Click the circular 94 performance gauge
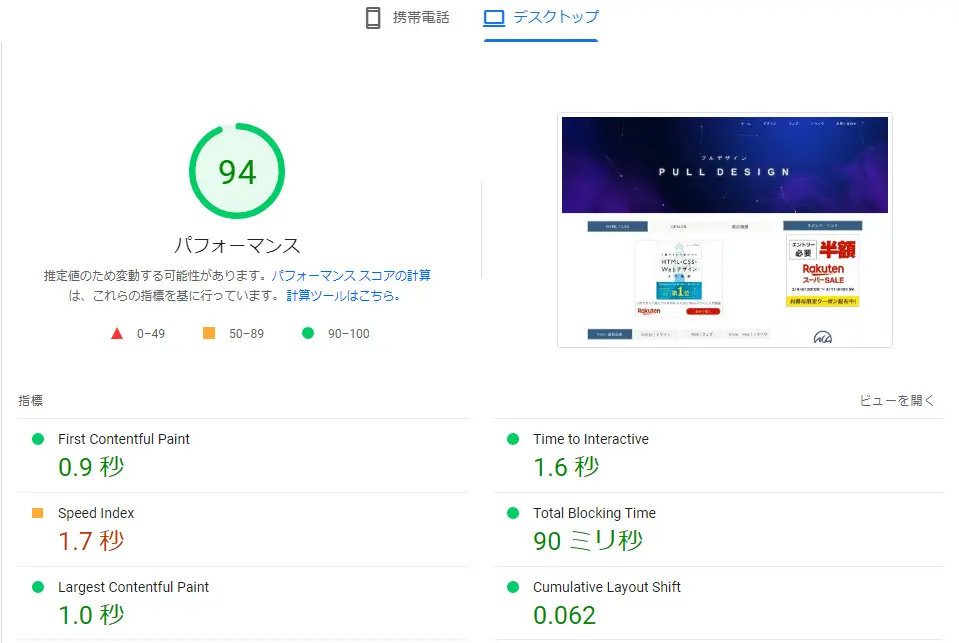The height and width of the screenshot is (643, 959). pyautogui.click(x=237, y=170)
